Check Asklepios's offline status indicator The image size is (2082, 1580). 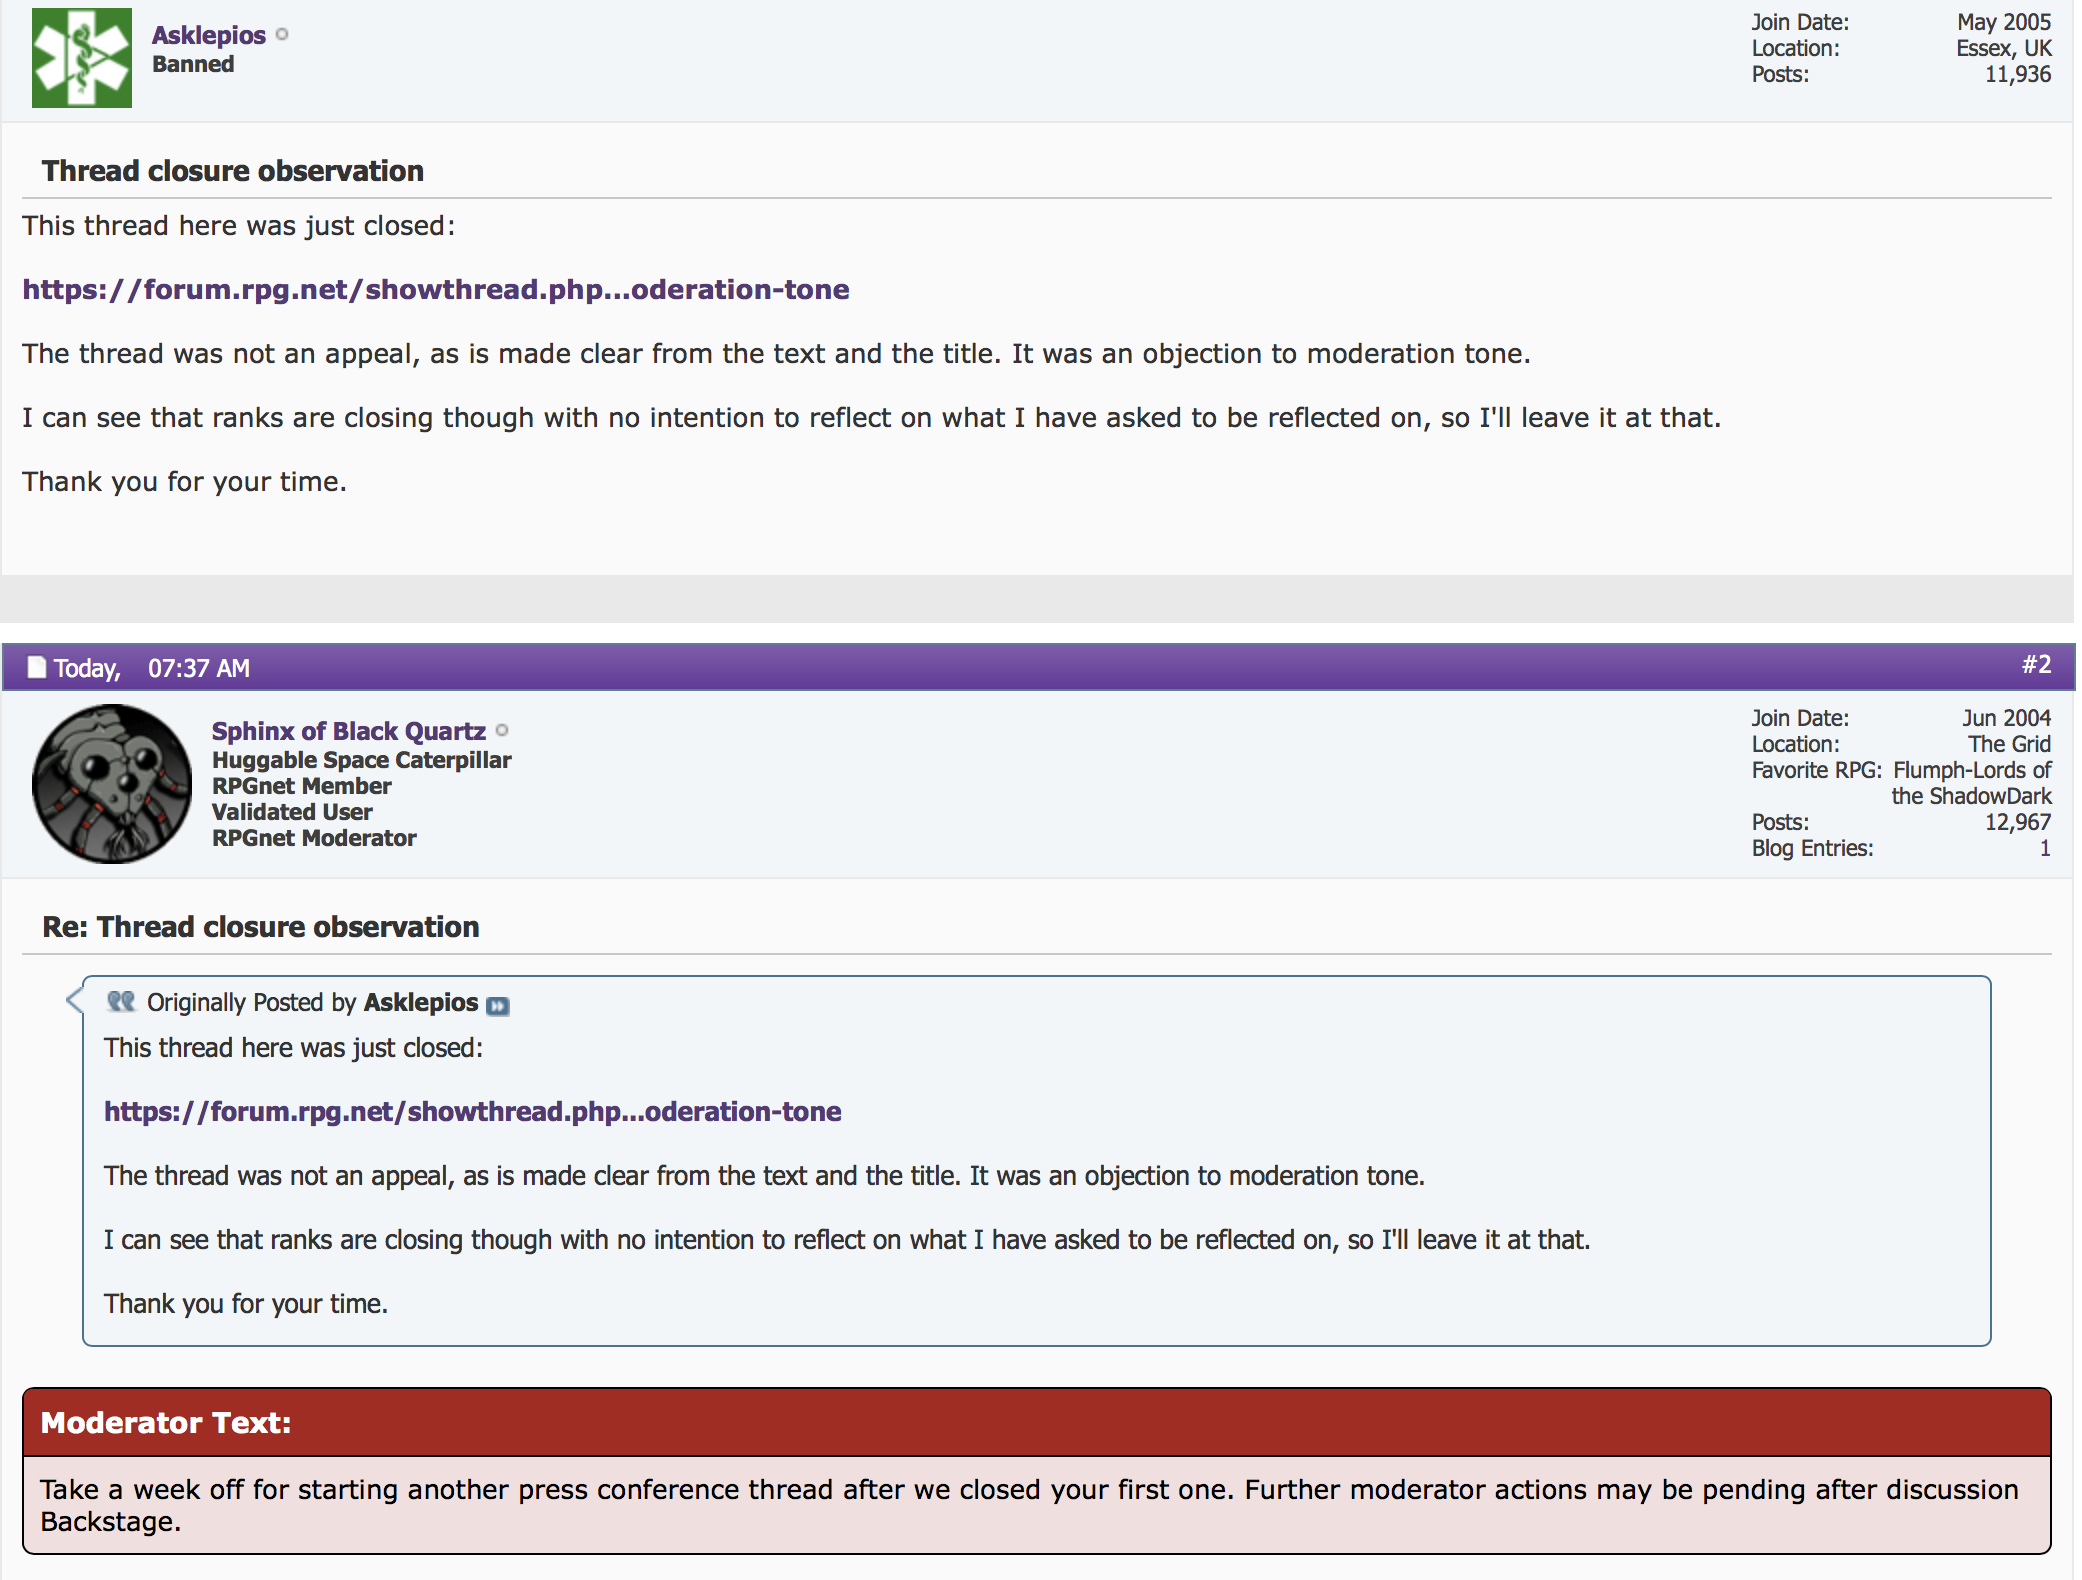pyautogui.click(x=282, y=34)
